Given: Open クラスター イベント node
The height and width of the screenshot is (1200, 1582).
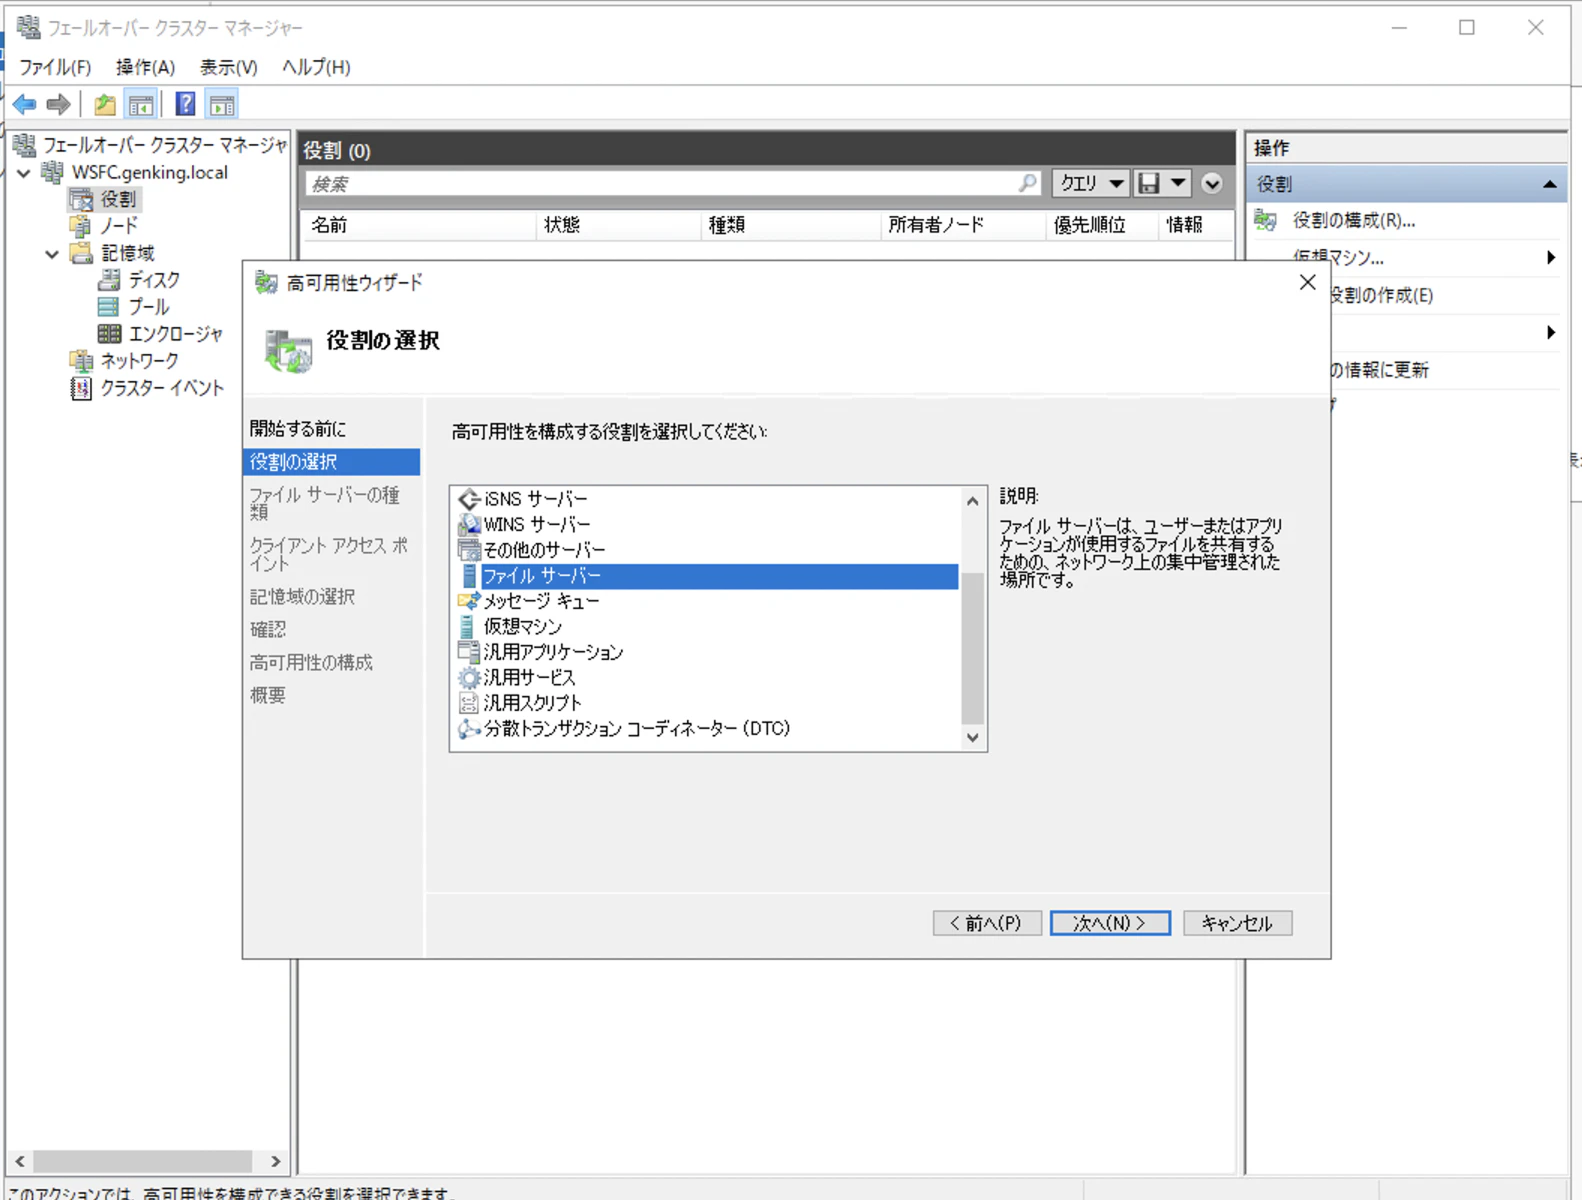Looking at the screenshot, I should 162,388.
